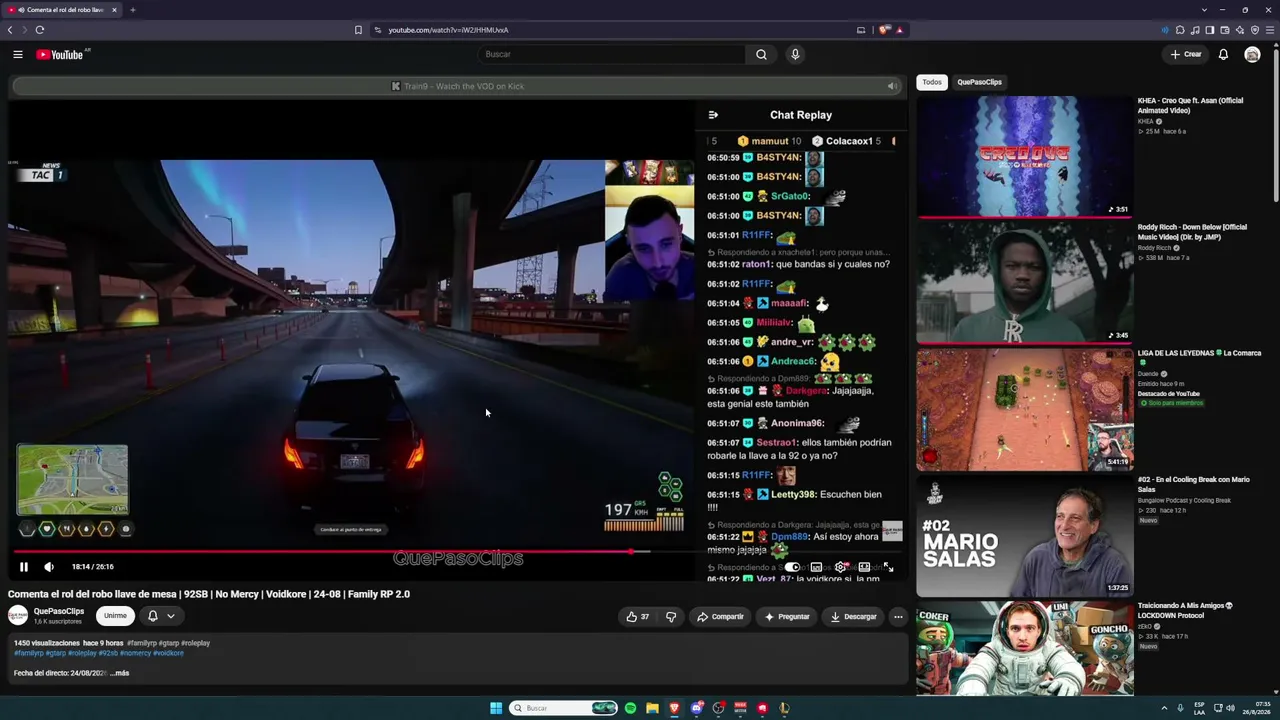Open the KHEA Creo Que video thumbnail

[x=1025, y=156]
